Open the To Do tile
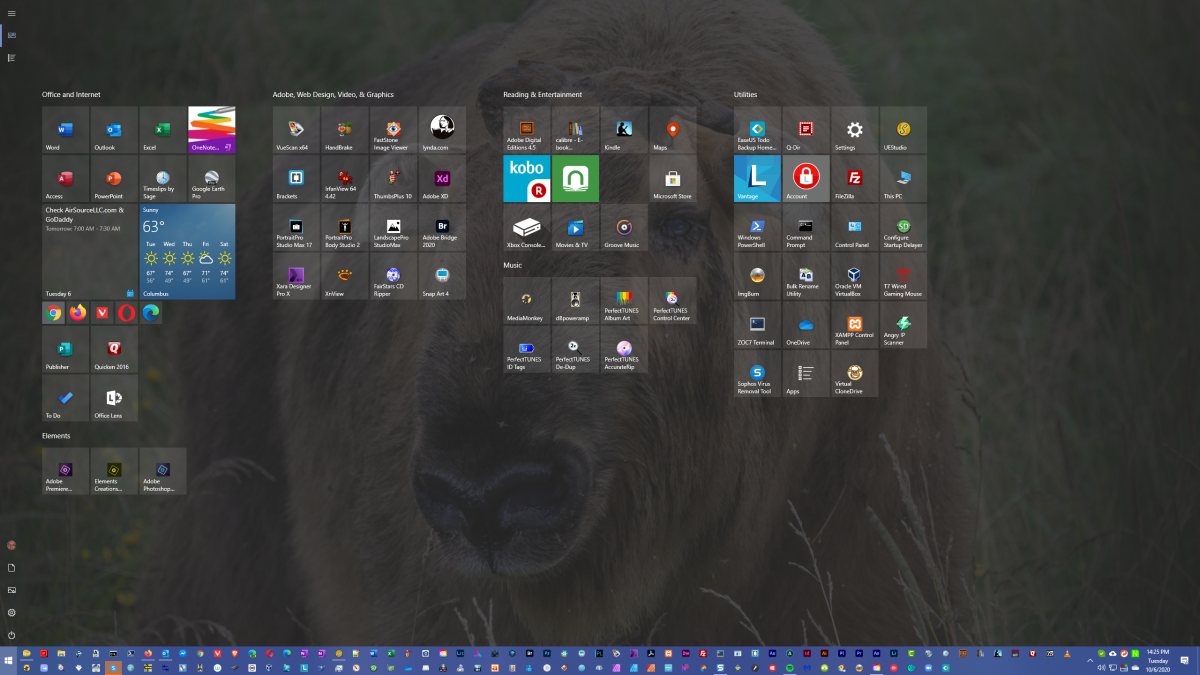 [x=65, y=399]
